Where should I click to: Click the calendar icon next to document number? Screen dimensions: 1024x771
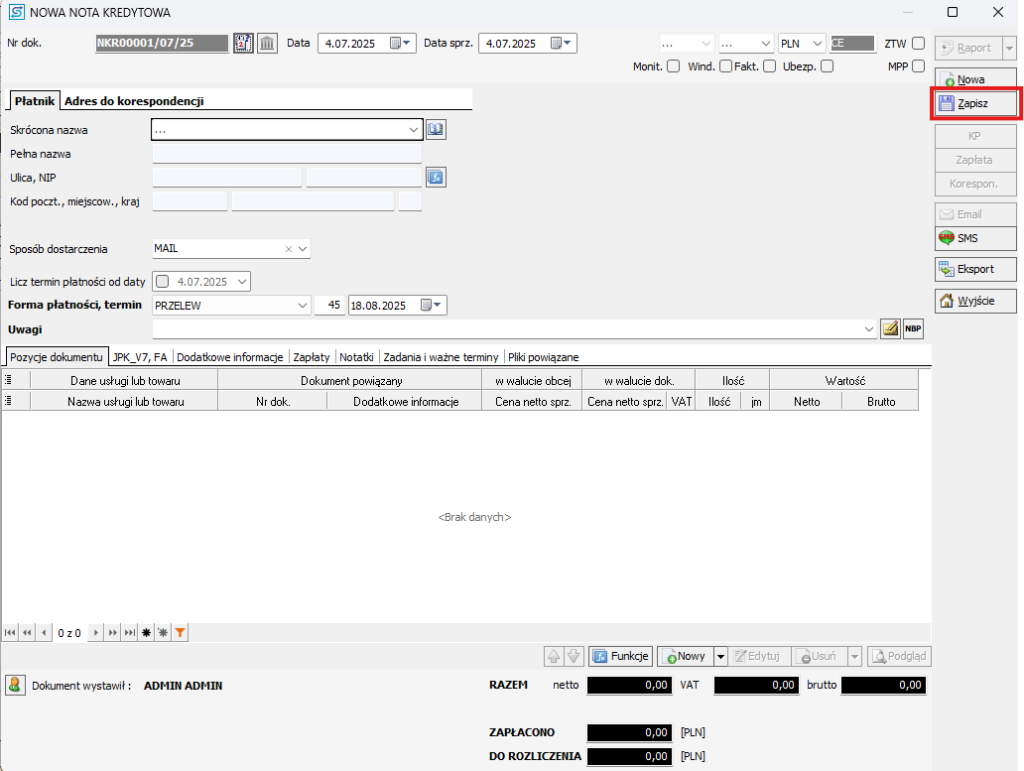(244, 43)
